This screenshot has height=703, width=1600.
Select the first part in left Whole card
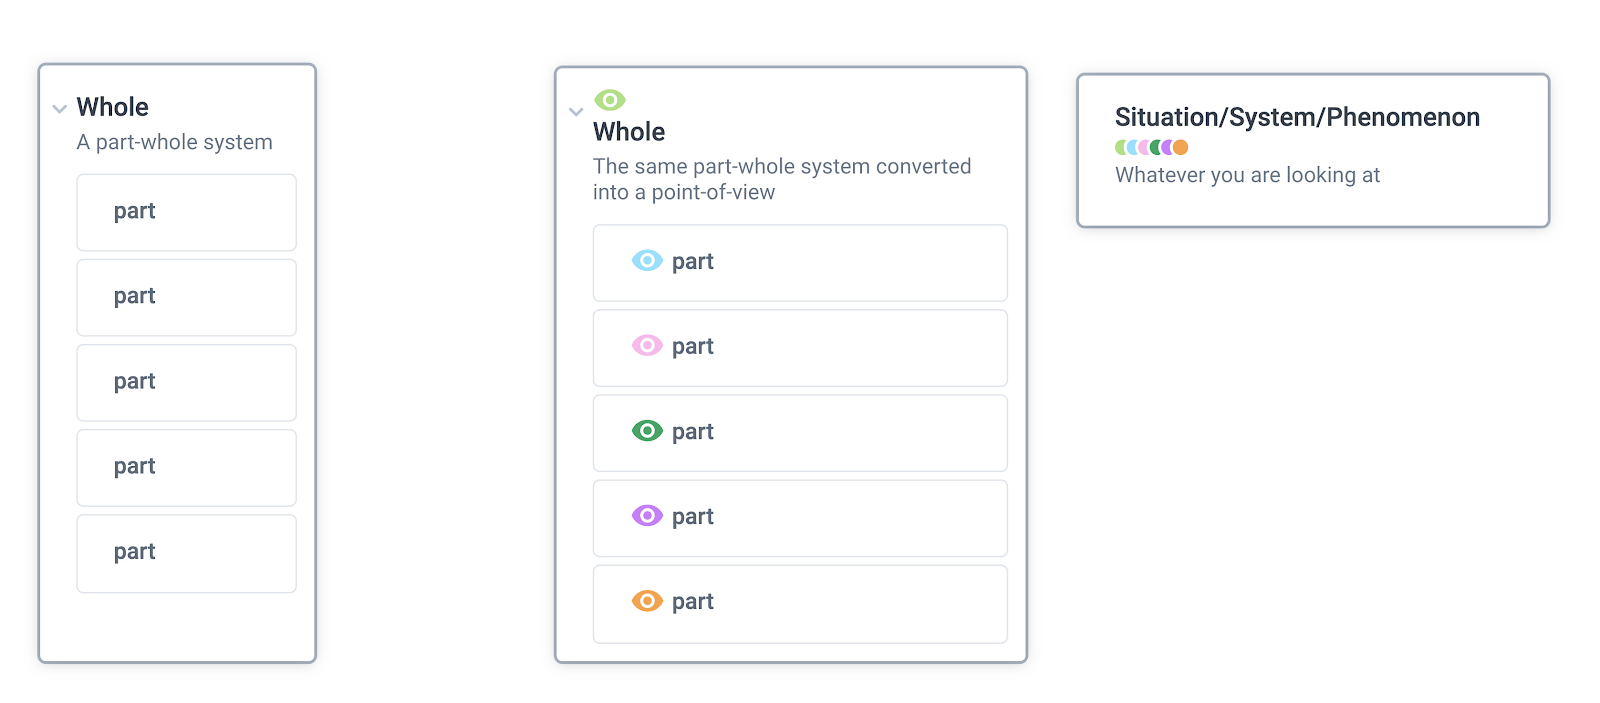click(186, 212)
